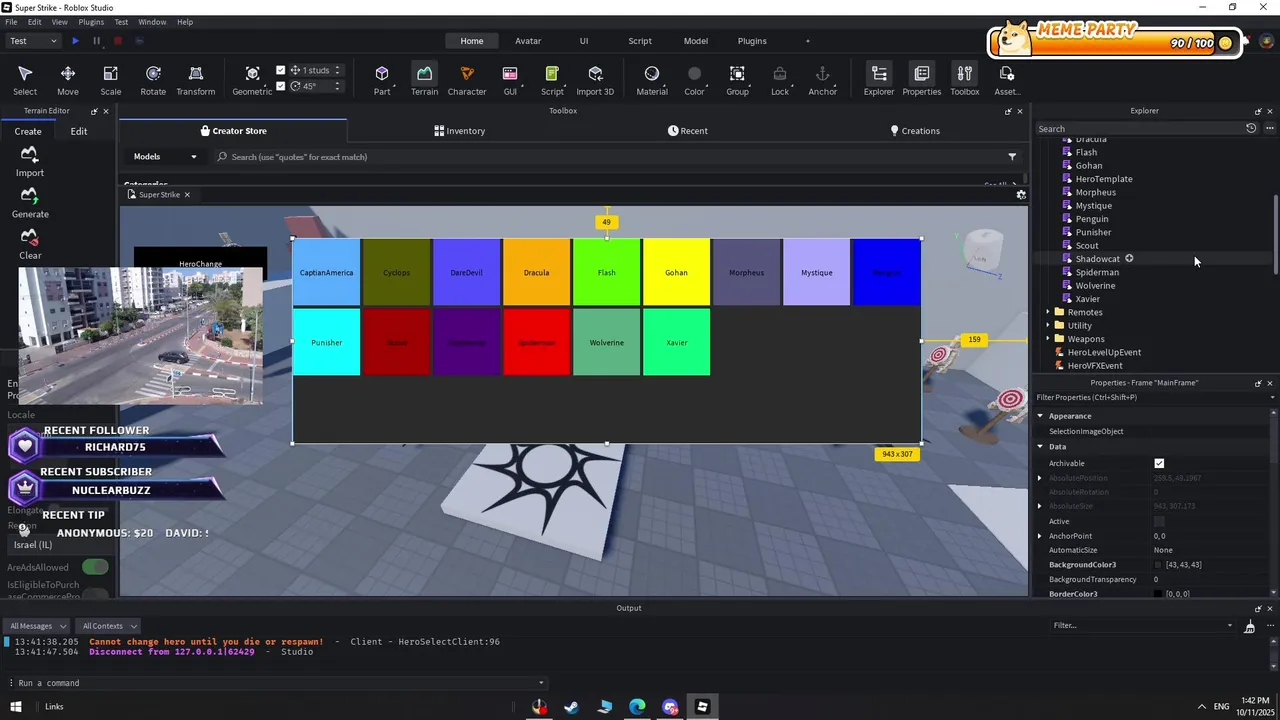This screenshot has width=1280, height=720.
Task: Click the Punisher hero button
Action: pos(326,342)
